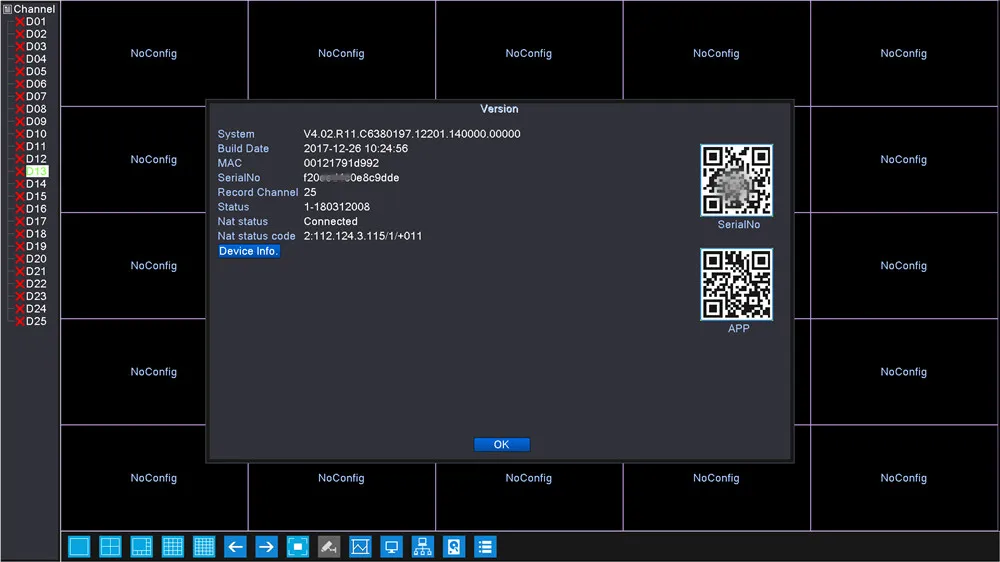
Task: Select the four-split view layout
Action: coord(110,547)
